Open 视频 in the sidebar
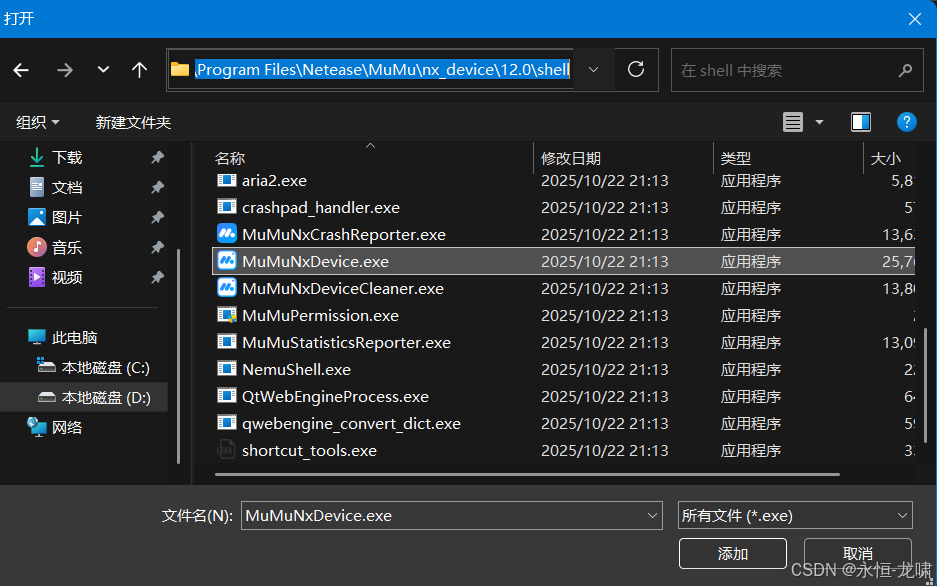This screenshot has width=937, height=586. tap(66, 277)
